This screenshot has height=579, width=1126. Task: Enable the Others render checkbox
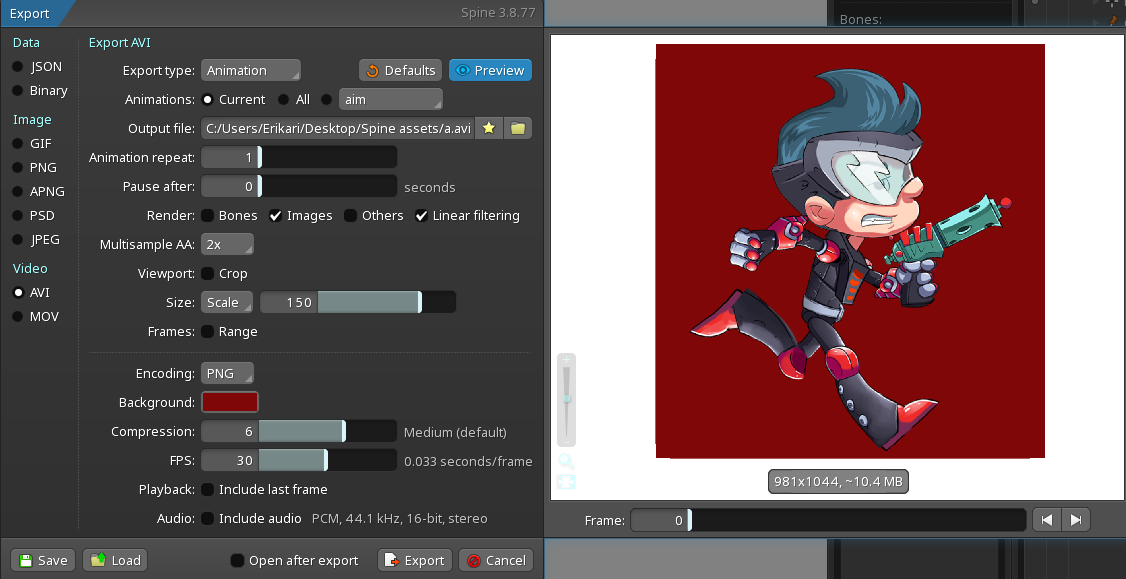pyautogui.click(x=350, y=216)
